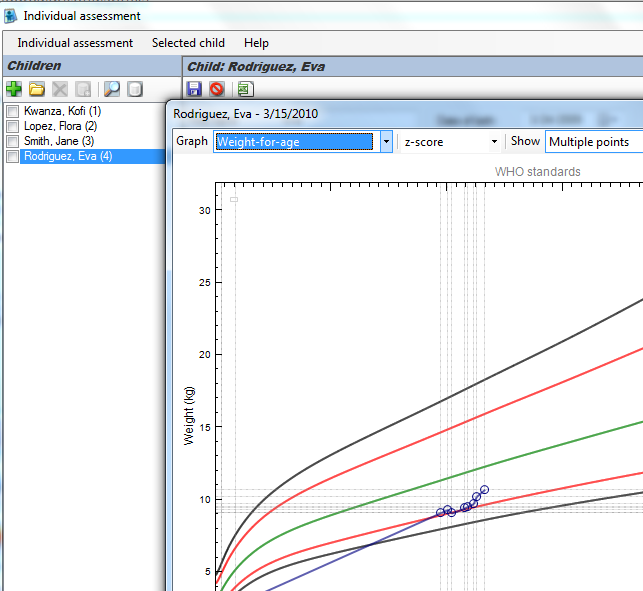This screenshot has width=643, height=591.
Task: Export to Excel using the spreadsheet icon
Action: (x=246, y=89)
